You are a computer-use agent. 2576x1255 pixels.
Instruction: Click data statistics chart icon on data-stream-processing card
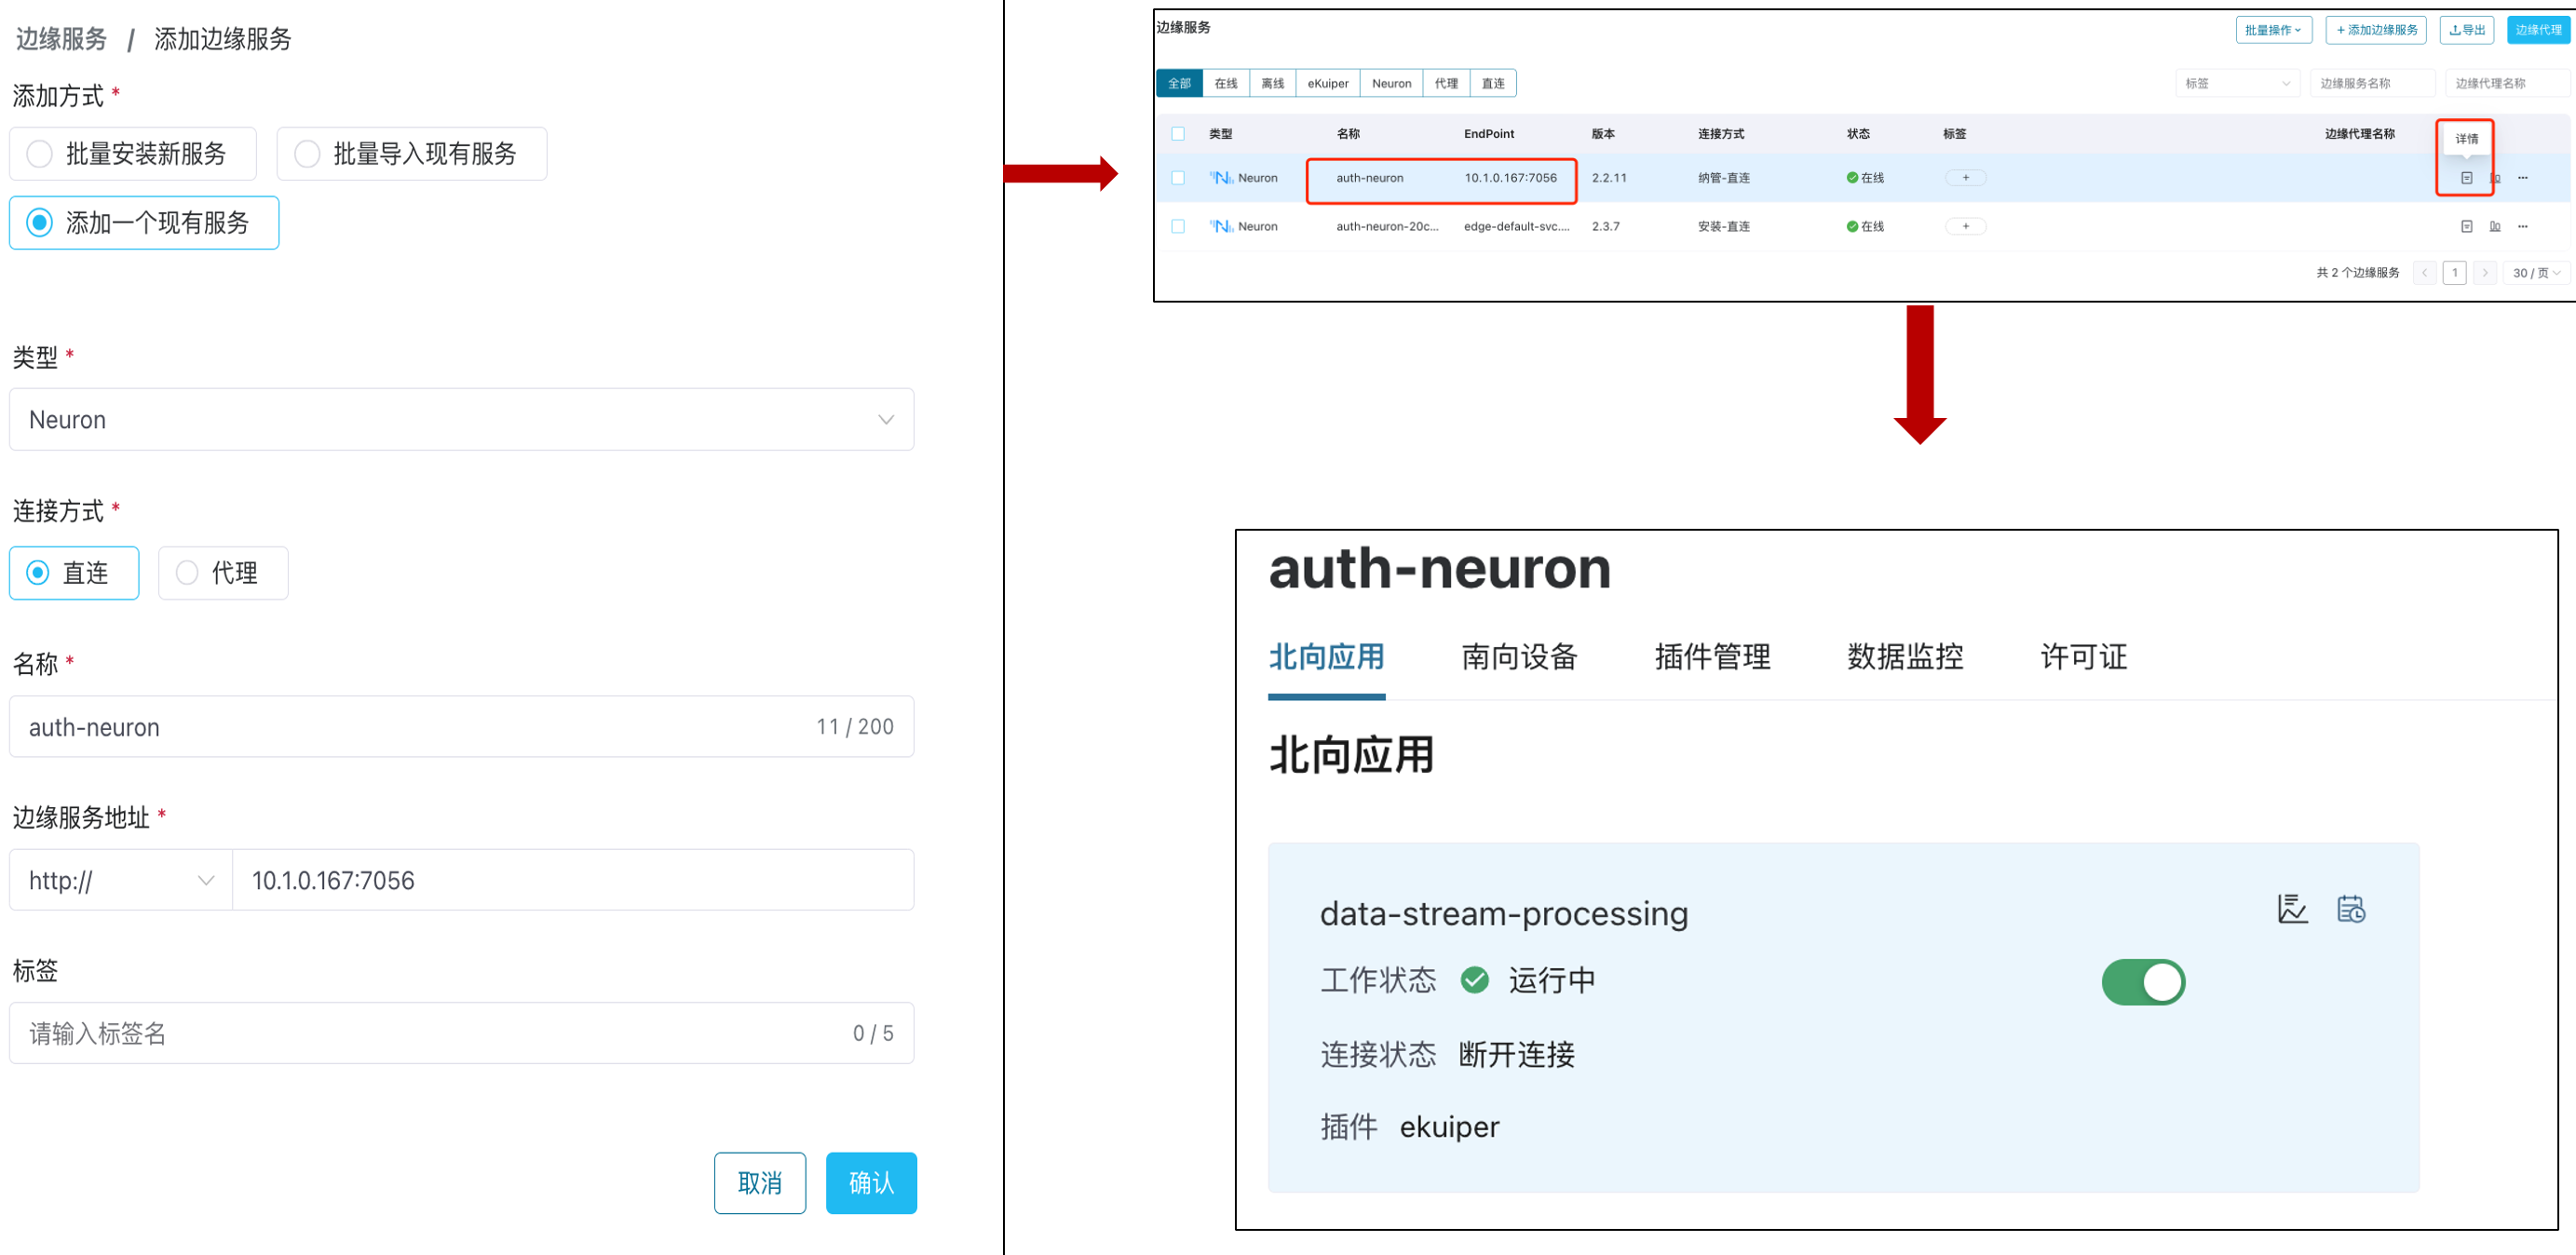[x=2292, y=909]
